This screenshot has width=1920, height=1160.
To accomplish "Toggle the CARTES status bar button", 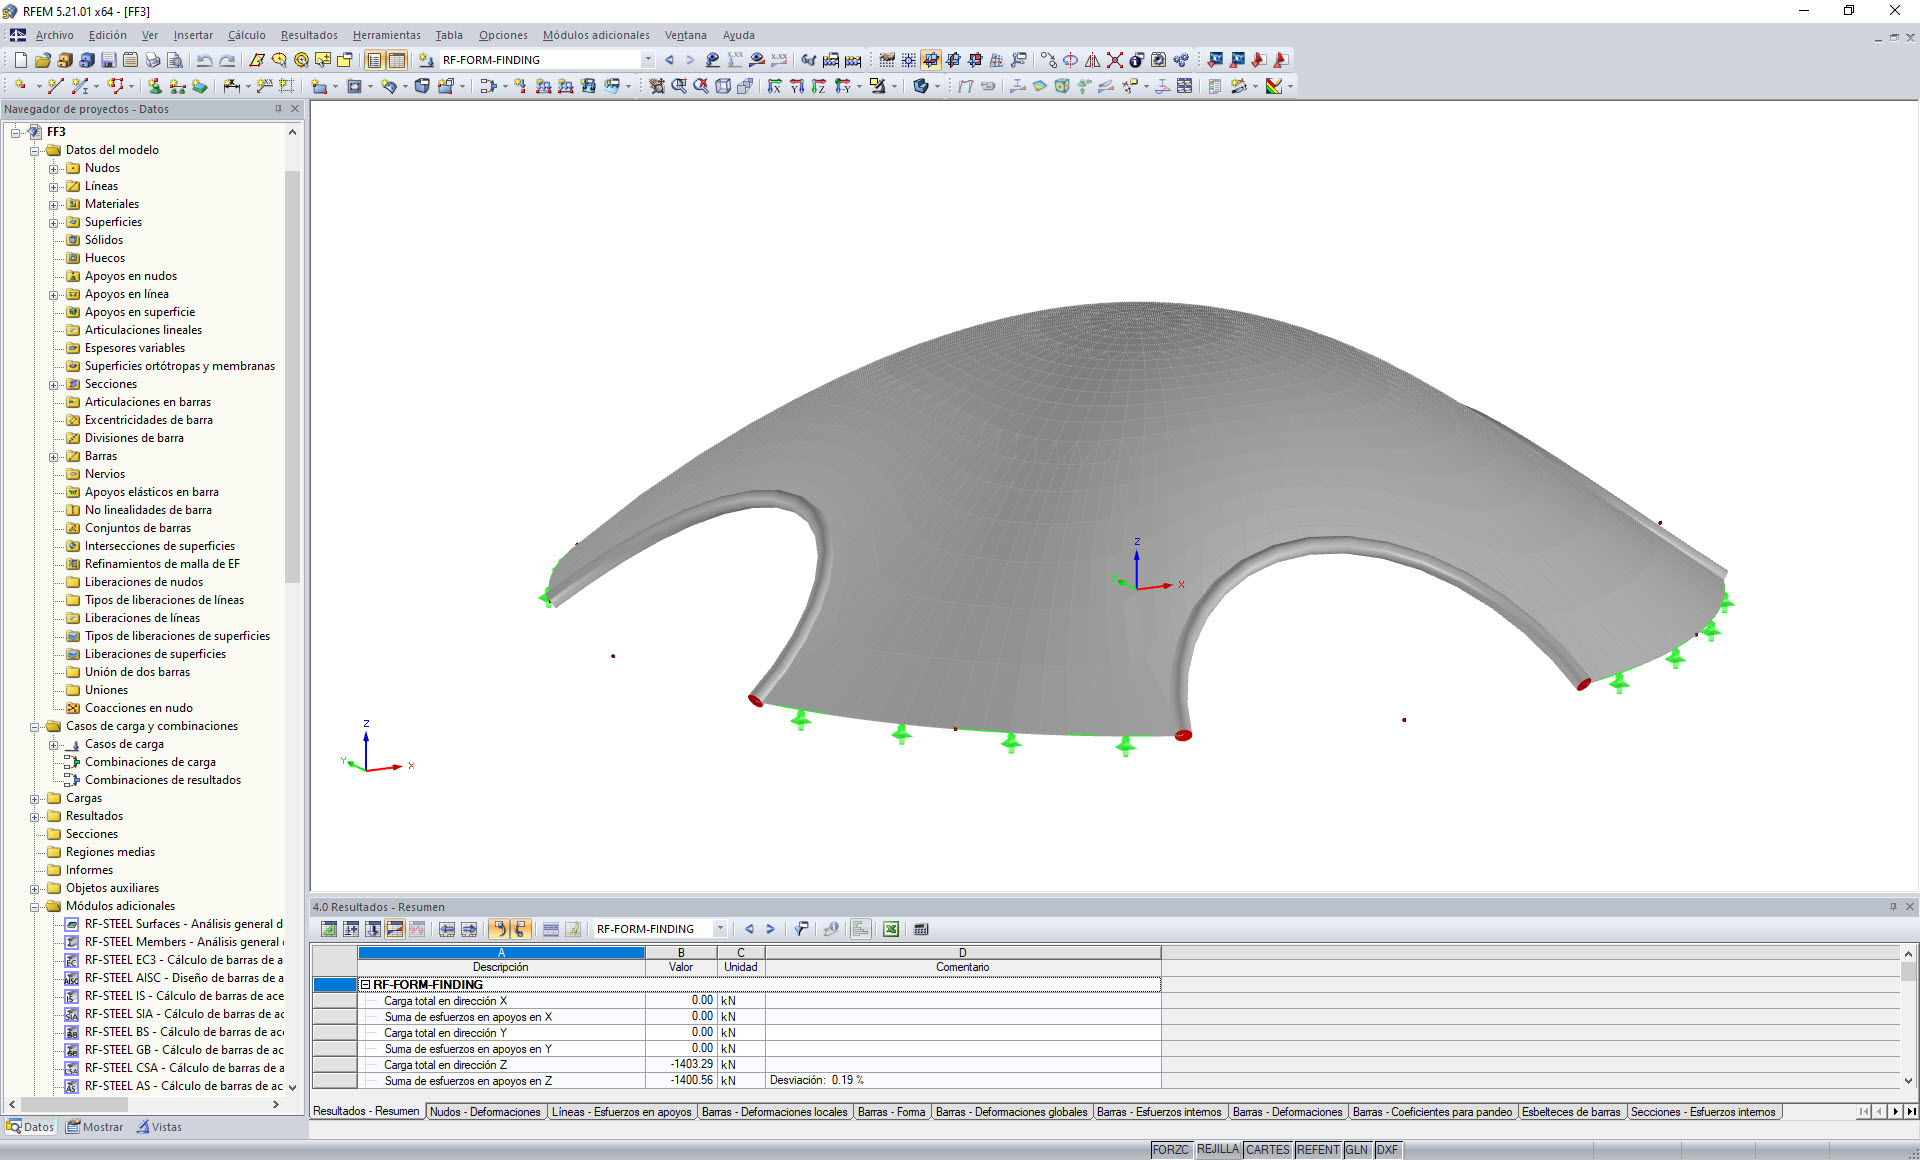I will coord(1267,1150).
